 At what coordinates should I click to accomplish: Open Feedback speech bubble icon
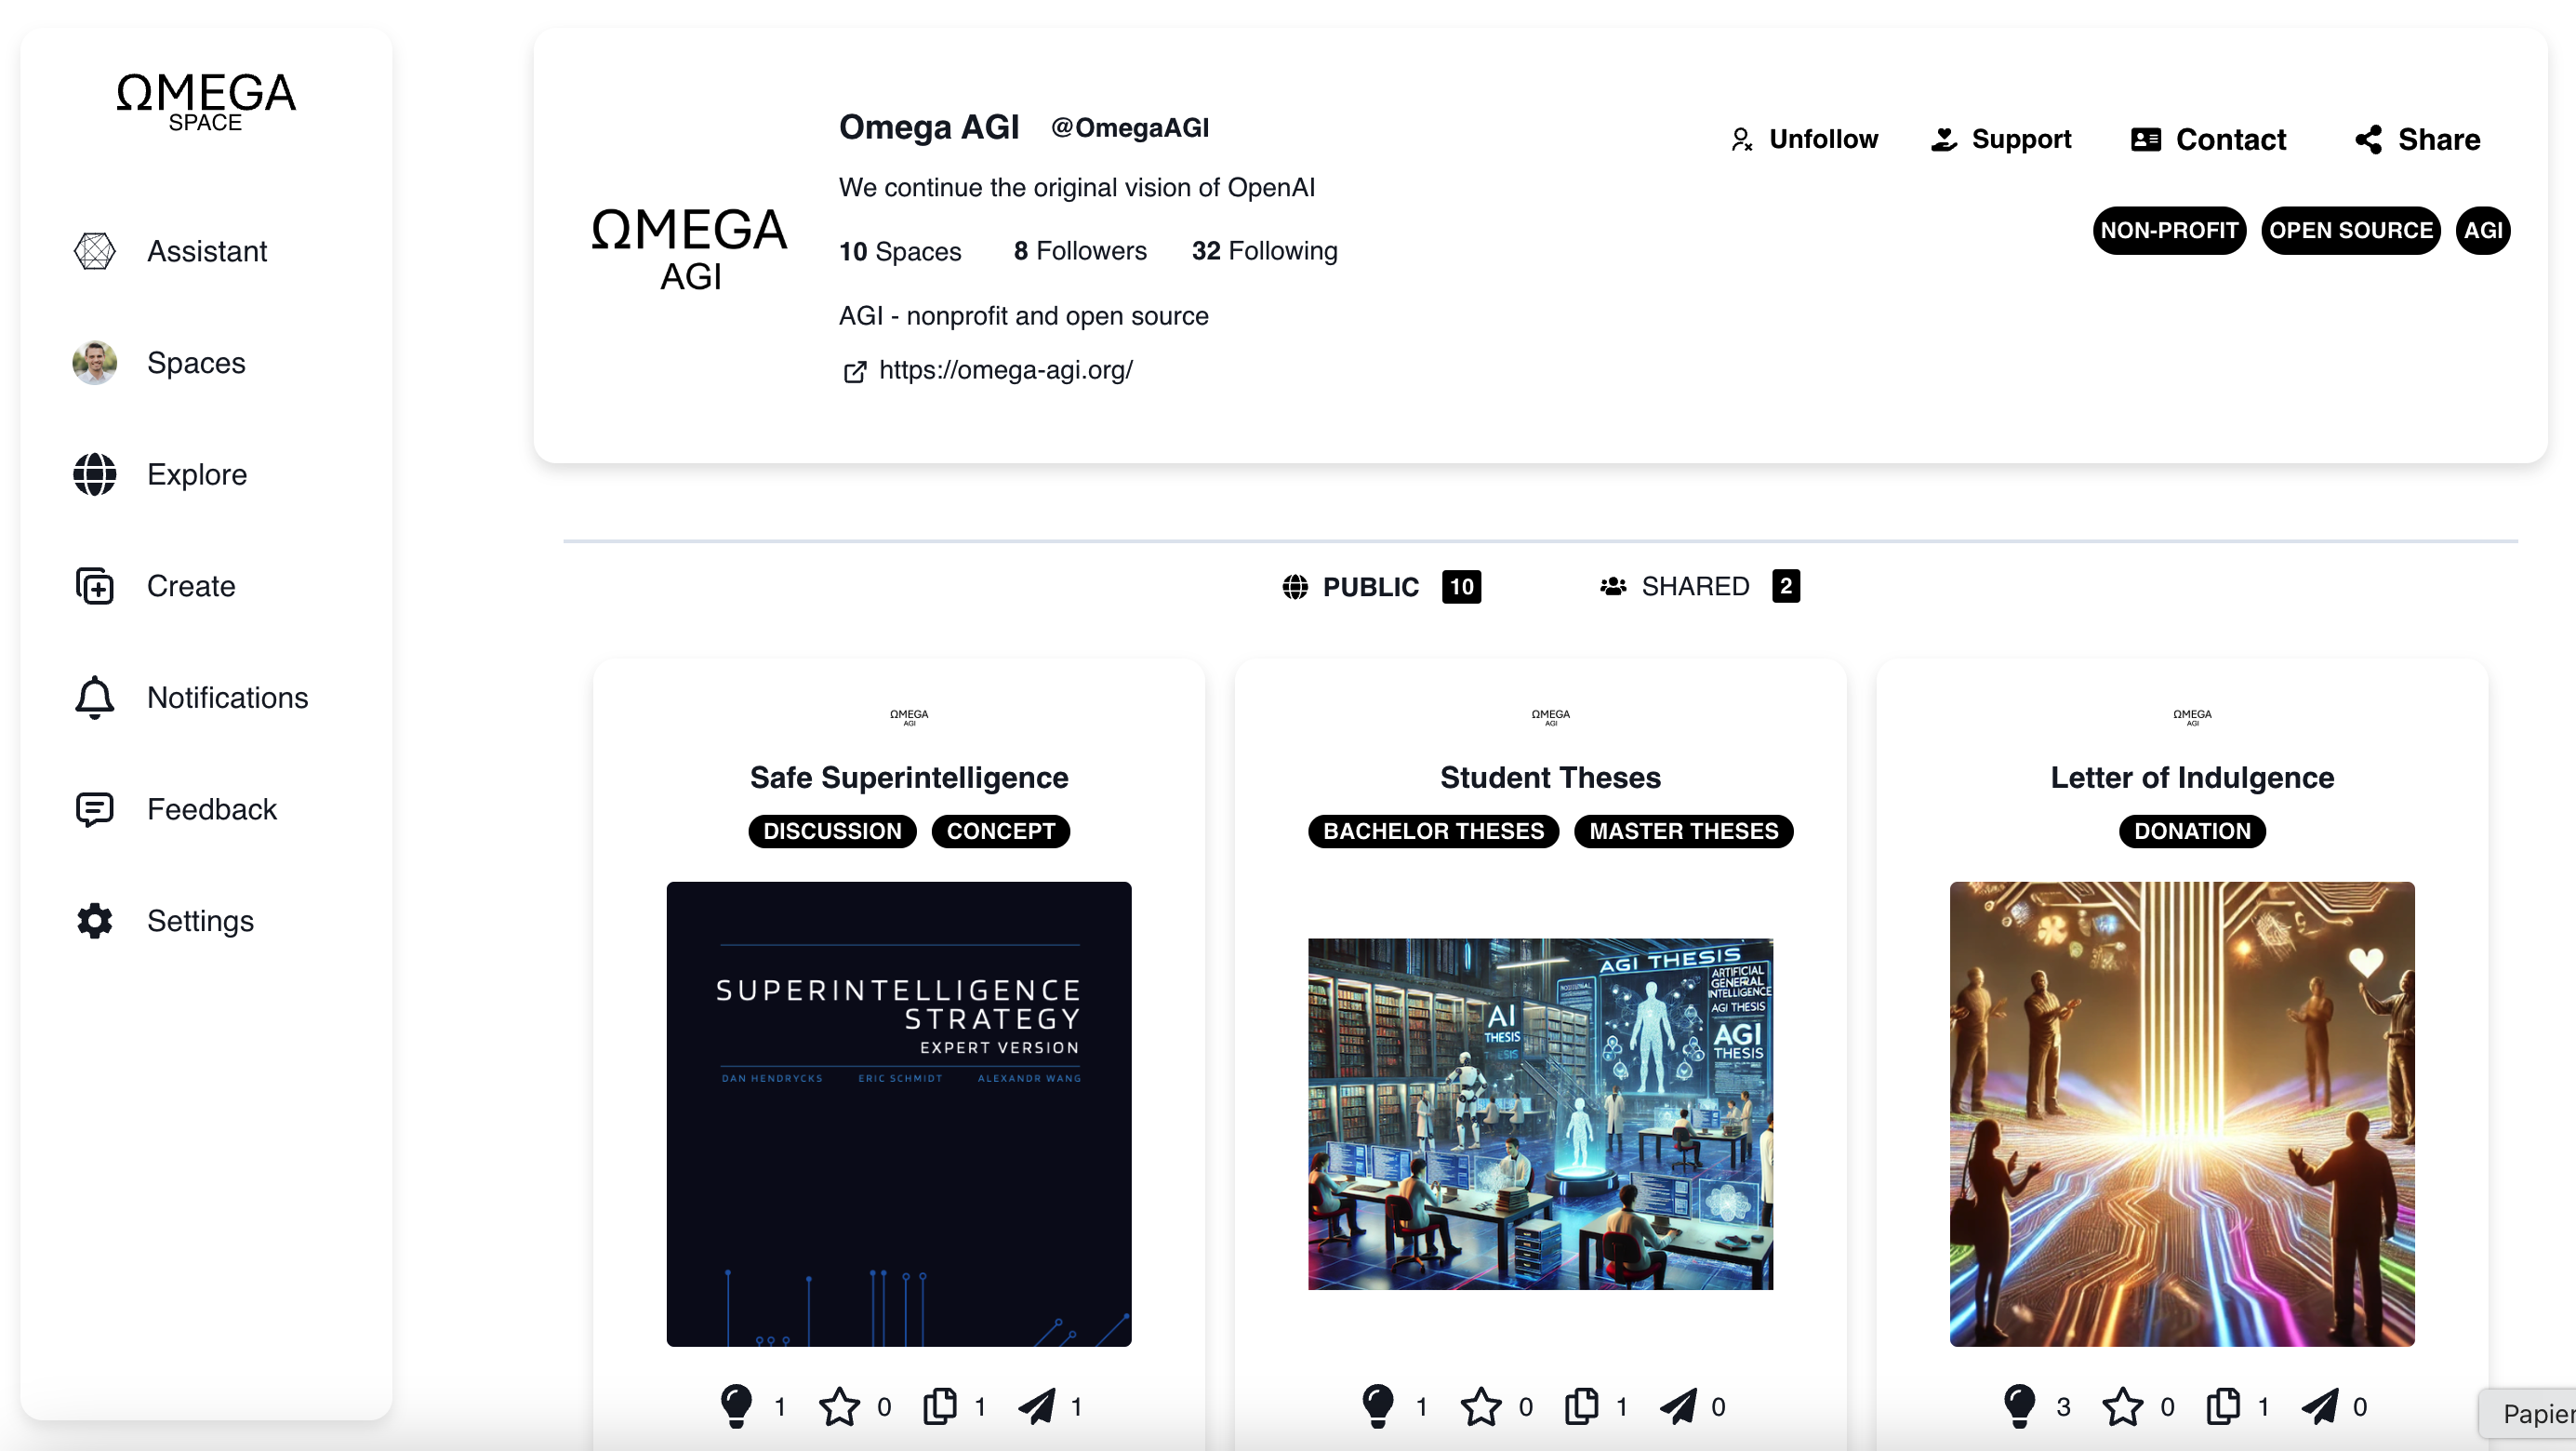95,809
